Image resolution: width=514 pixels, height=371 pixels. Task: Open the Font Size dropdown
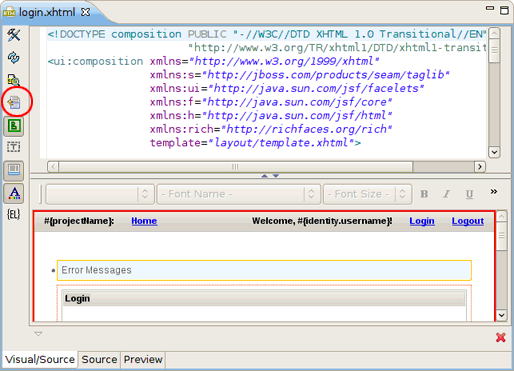click(368, 194)
